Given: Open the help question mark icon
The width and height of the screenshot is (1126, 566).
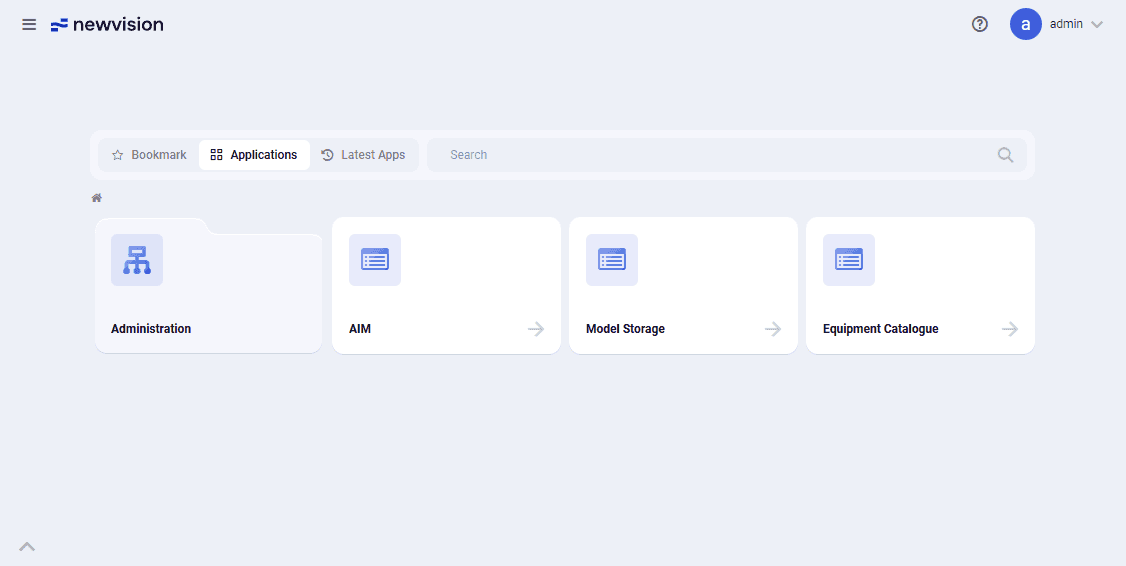Looking at the screenshot, I should 980,24.
